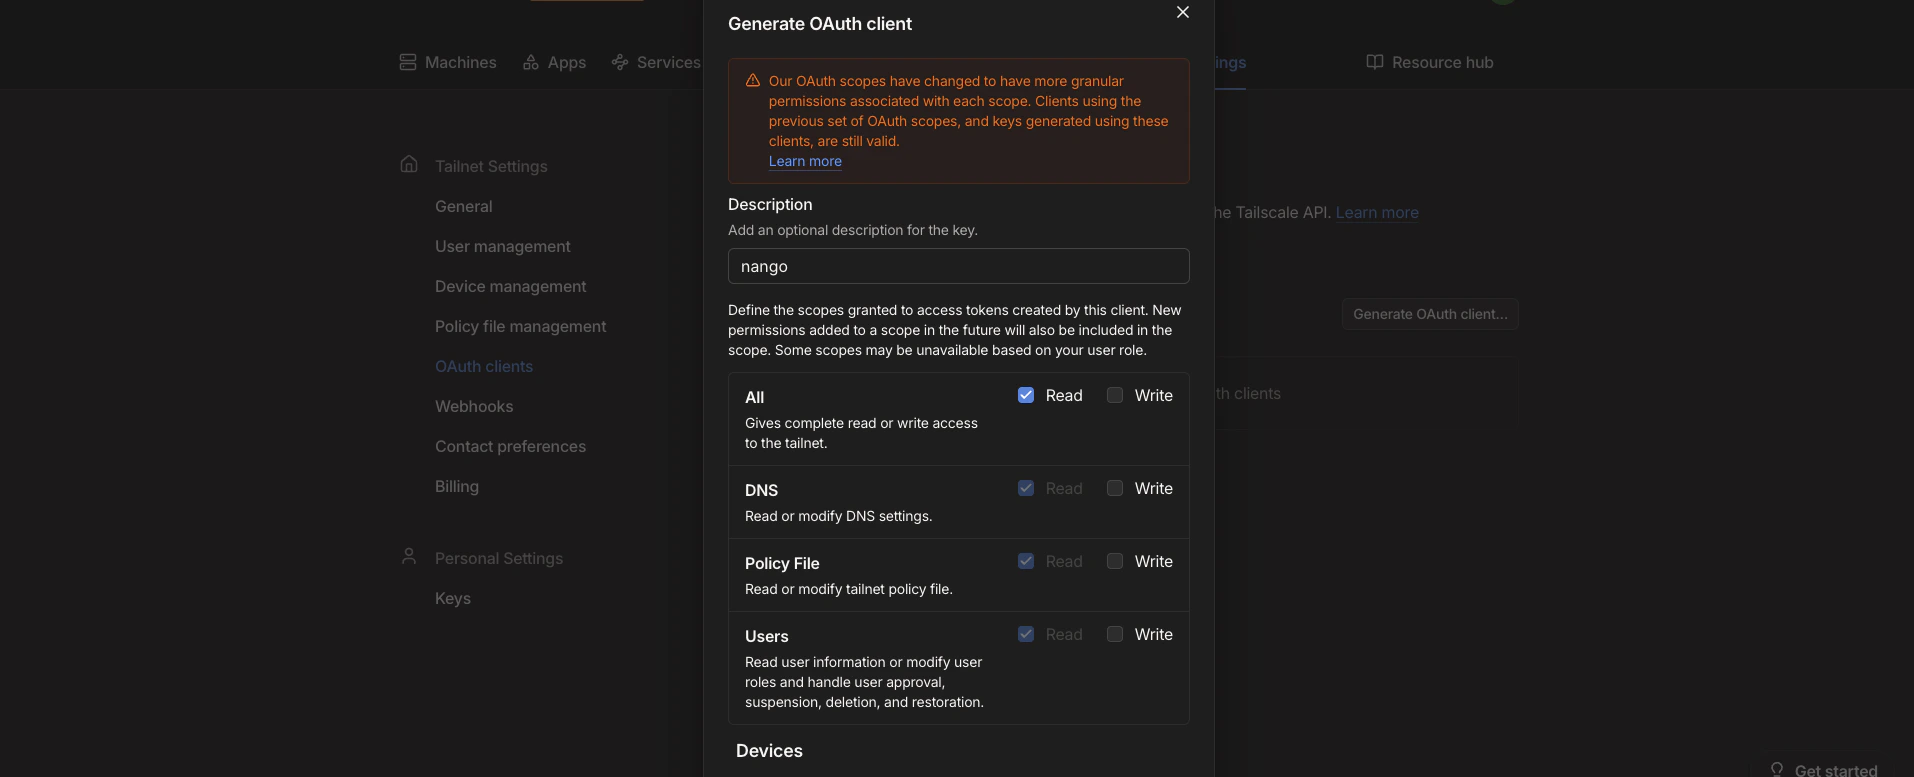This screenshot has height=777, width=1914.
Task: Click the Tailnet Settings home icon
Action: pyautogui.click(x=409, y=164)
